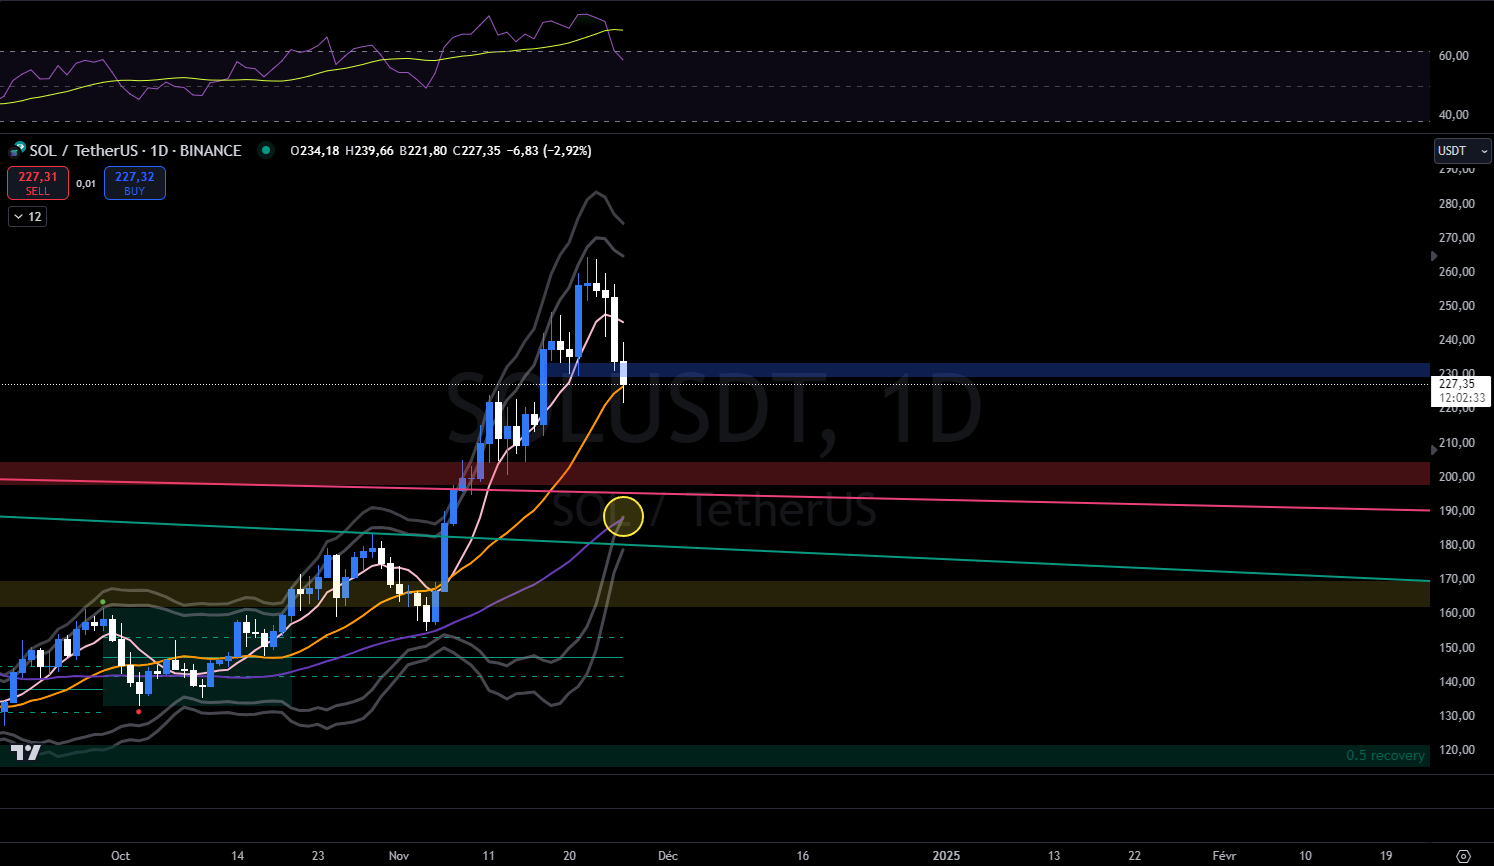Click the Solana coin logo beside the title

click(x=16, y=151)
